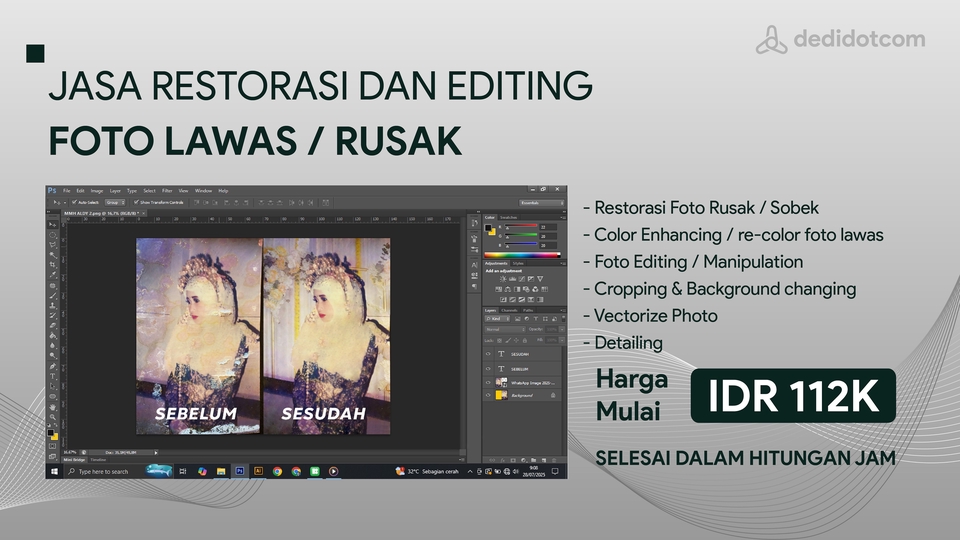Screen dimensions: 960x540
Task: Click the lock position icon
Action: pos(516,340)
